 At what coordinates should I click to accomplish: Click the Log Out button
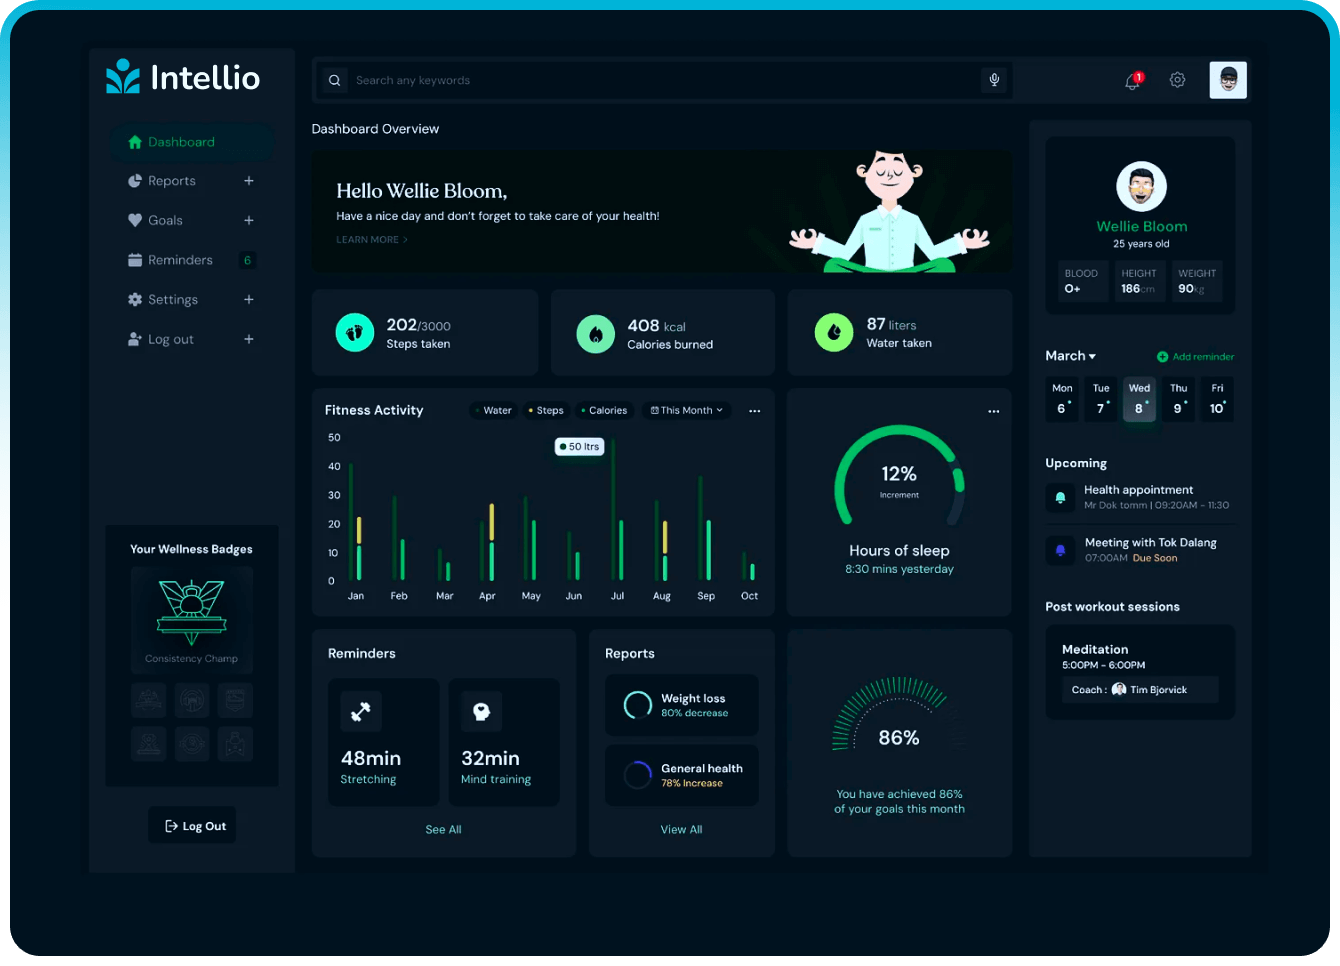(191, 824)
